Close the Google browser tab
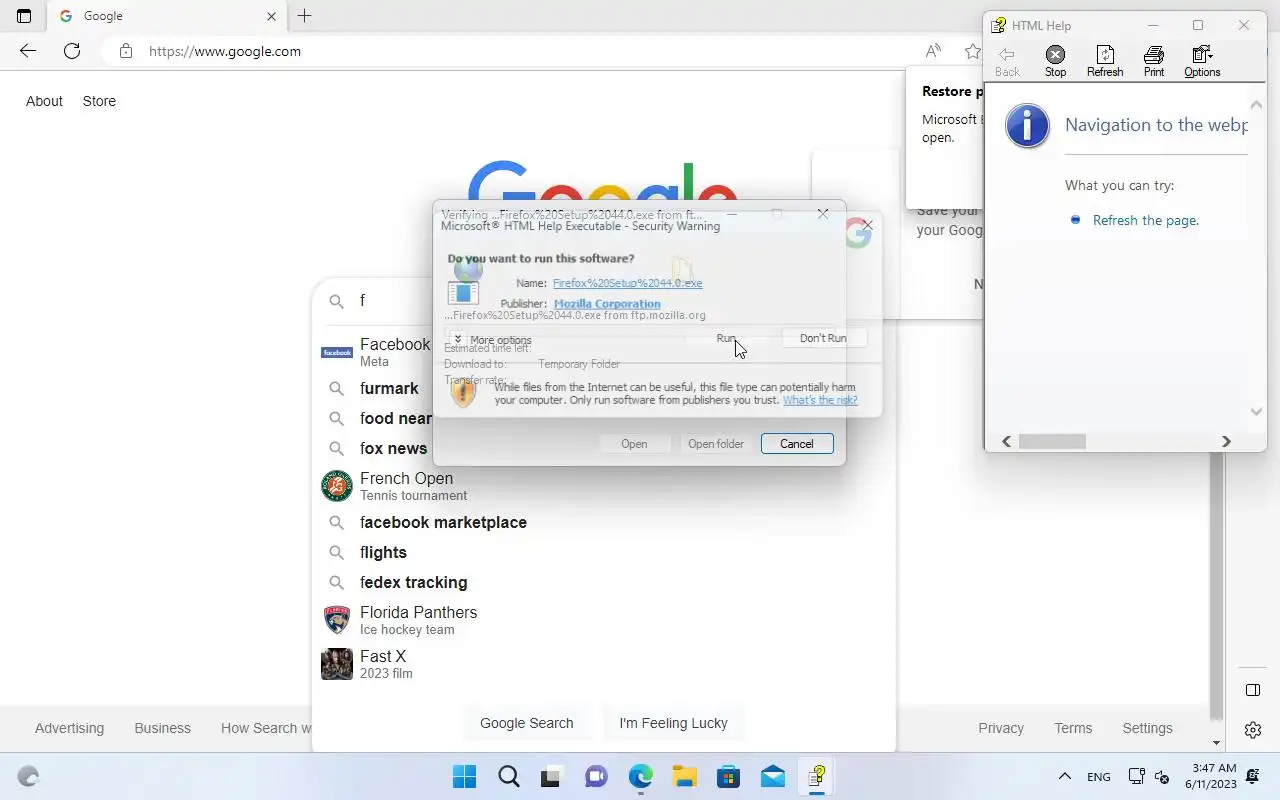The height and width of the screenshot is (800, 1280). click(x=271, y=16)
